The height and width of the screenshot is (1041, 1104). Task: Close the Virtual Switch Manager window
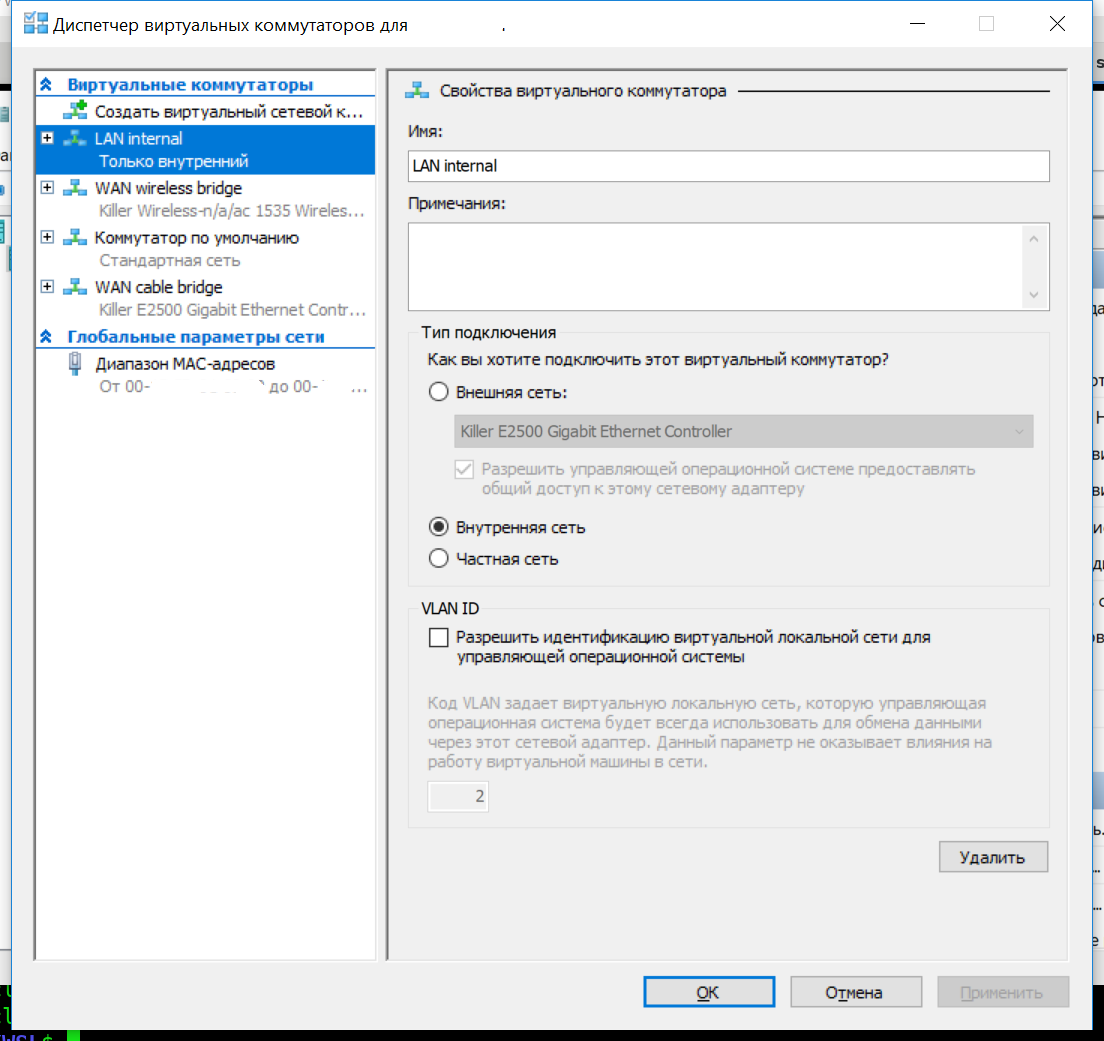point(1057,24)
